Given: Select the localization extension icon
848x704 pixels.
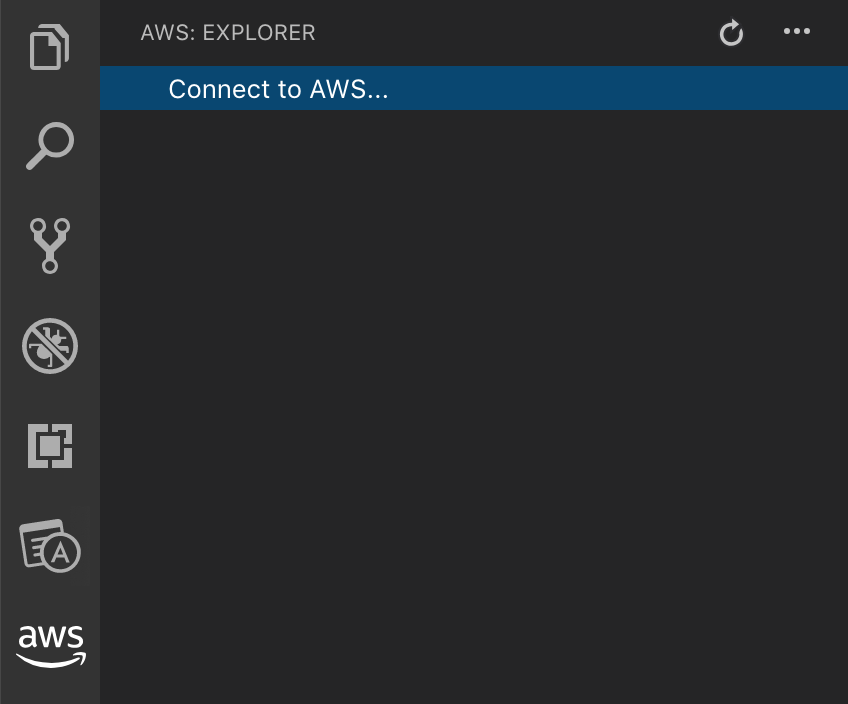Looking at the screenshot, I should [50, 546].
